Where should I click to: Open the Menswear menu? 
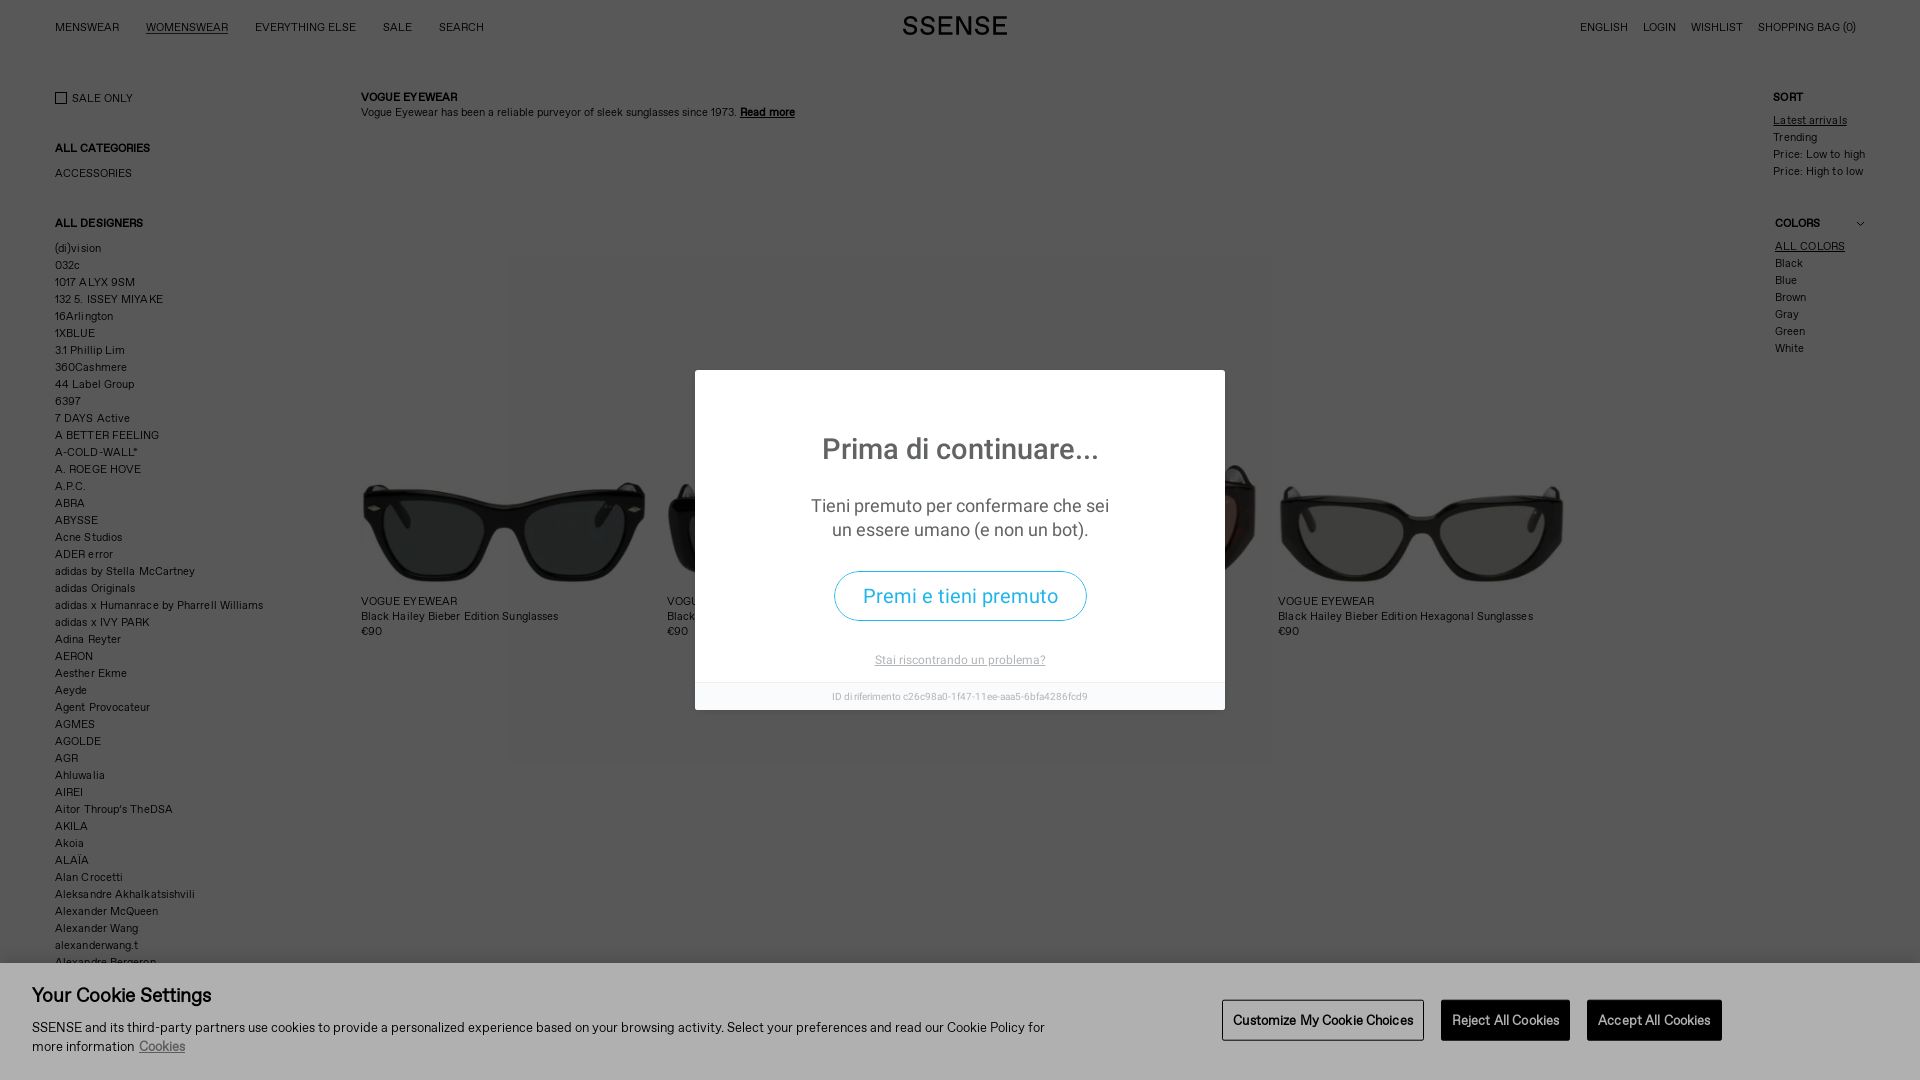coord(87,27)
